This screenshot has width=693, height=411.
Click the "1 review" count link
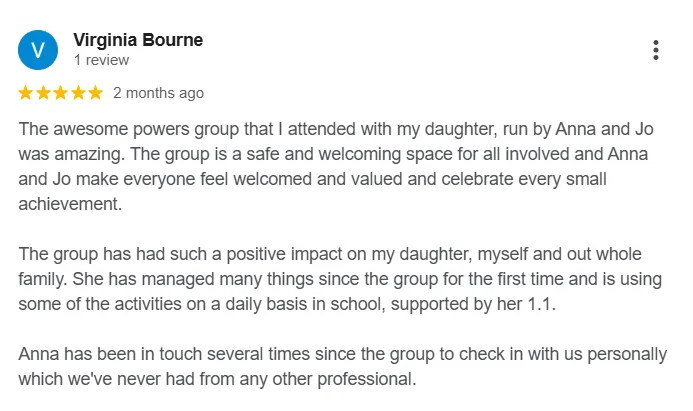(x=101, y=60)
